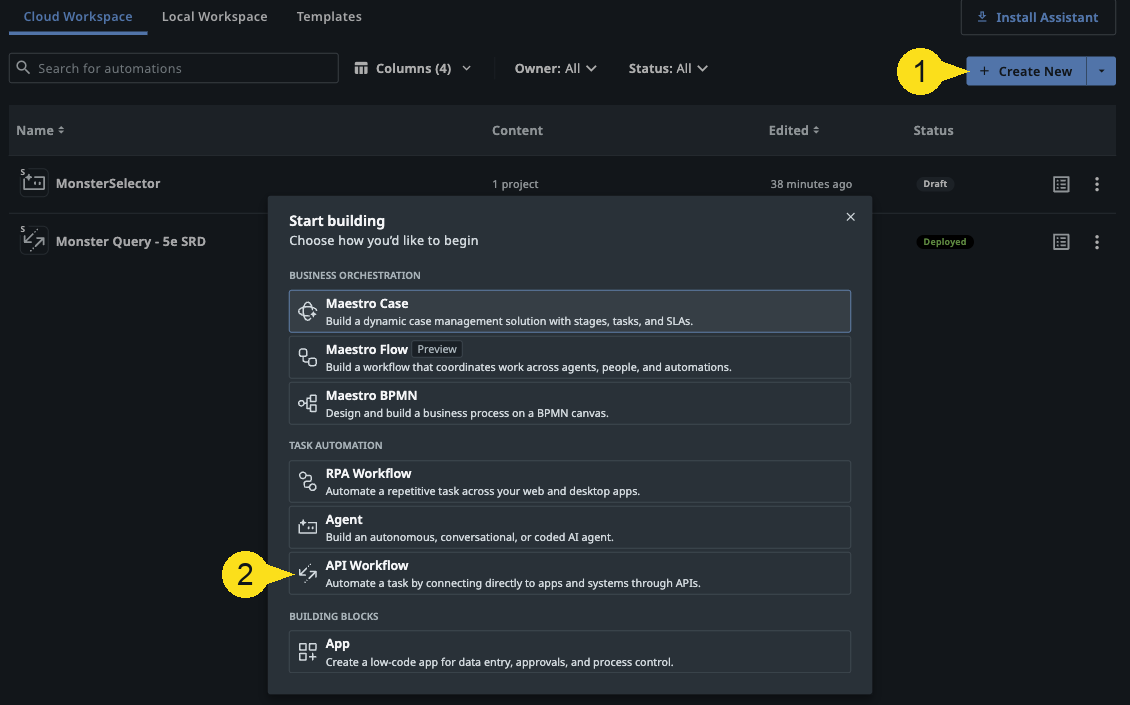Click the Content column header
The image size is (1130, 705).
tap(517, 130)
